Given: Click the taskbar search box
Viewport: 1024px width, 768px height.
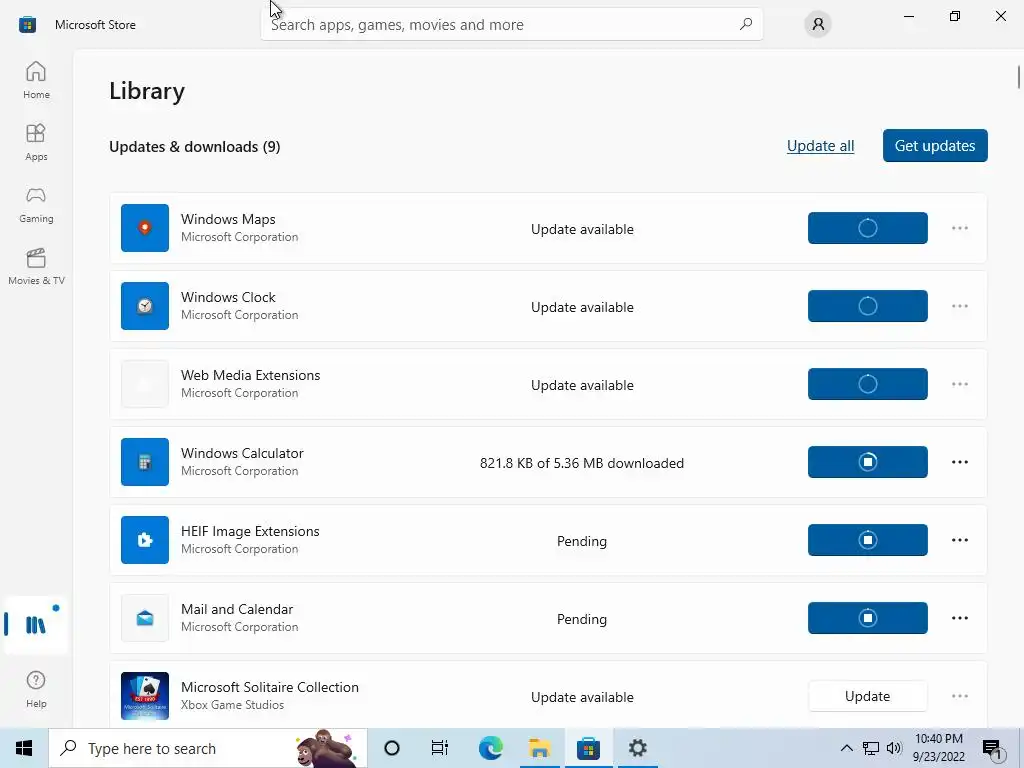Looking at the screenshot, I should (208, 748).
